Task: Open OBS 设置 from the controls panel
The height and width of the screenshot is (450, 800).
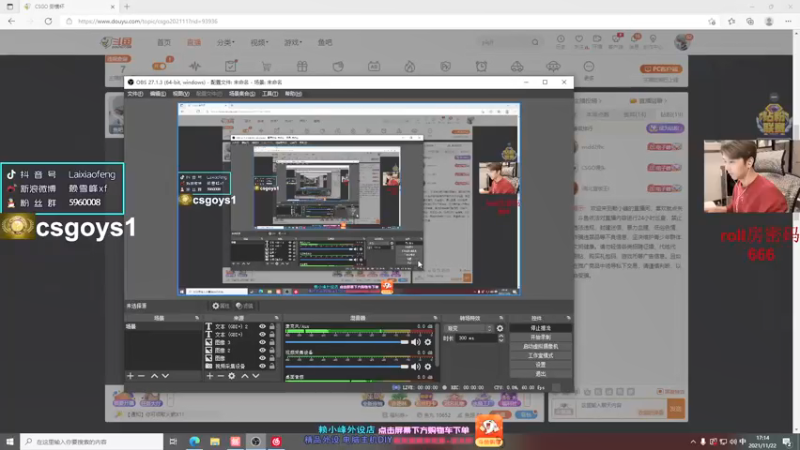Action: pos(540,365)
